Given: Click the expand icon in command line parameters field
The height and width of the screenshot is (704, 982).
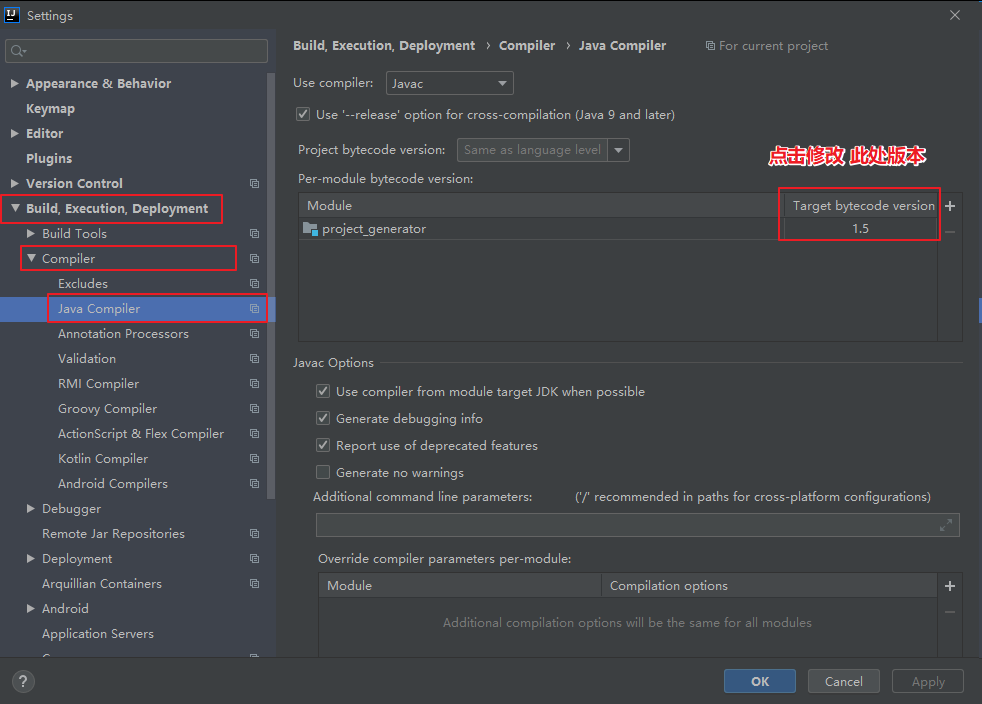Looking at the screenshot, I should pyautogui.click(x=945, y=524).
